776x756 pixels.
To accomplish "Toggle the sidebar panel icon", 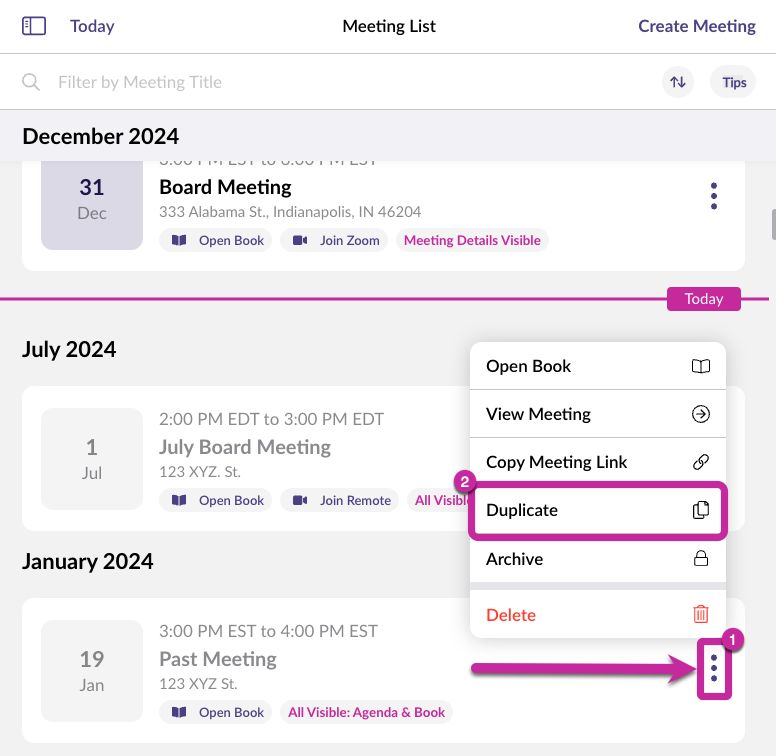I will coord(34,26).
